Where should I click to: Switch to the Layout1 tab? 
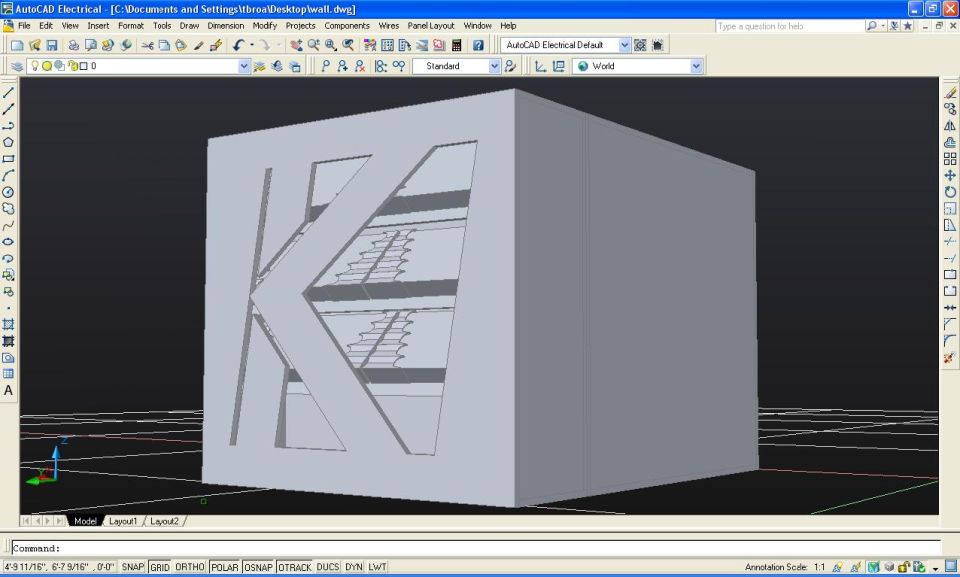123,521
